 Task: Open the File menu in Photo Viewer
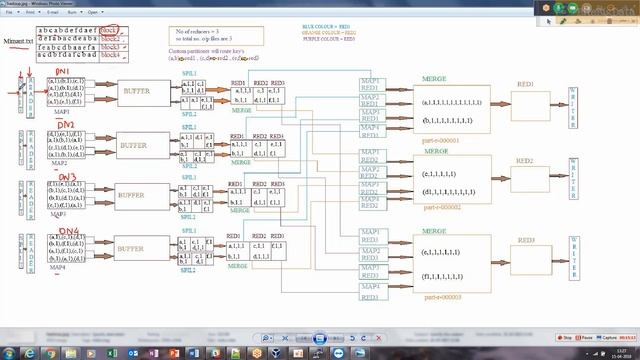(x=9, y=12)
